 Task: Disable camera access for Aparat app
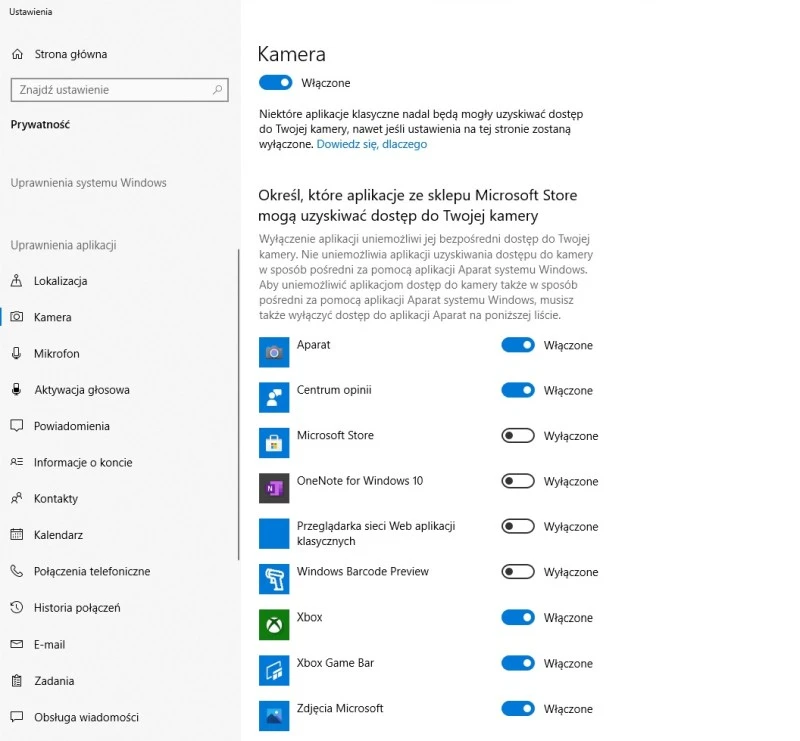[518, 345]
